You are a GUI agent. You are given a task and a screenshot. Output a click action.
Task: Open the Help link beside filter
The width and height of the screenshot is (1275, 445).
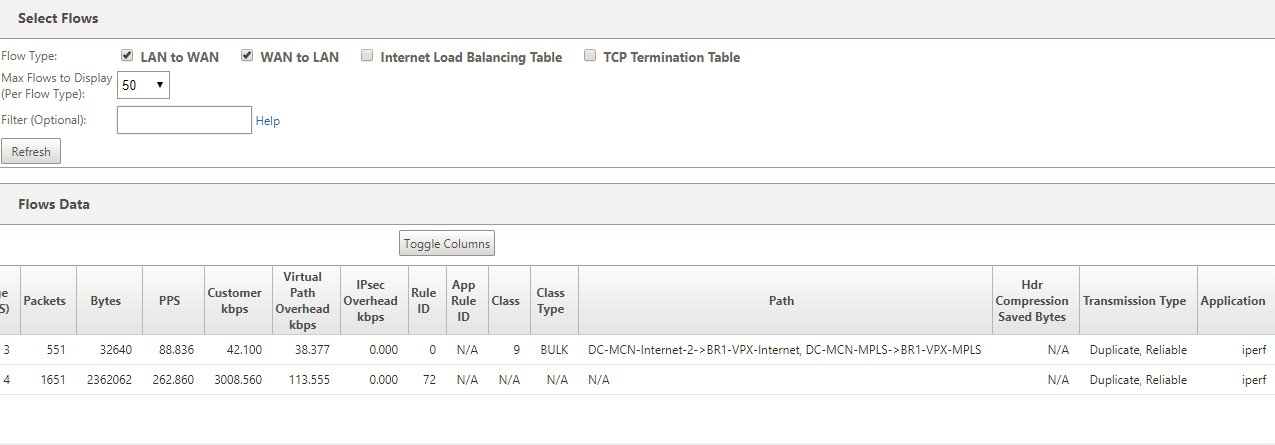pos(268,121)
